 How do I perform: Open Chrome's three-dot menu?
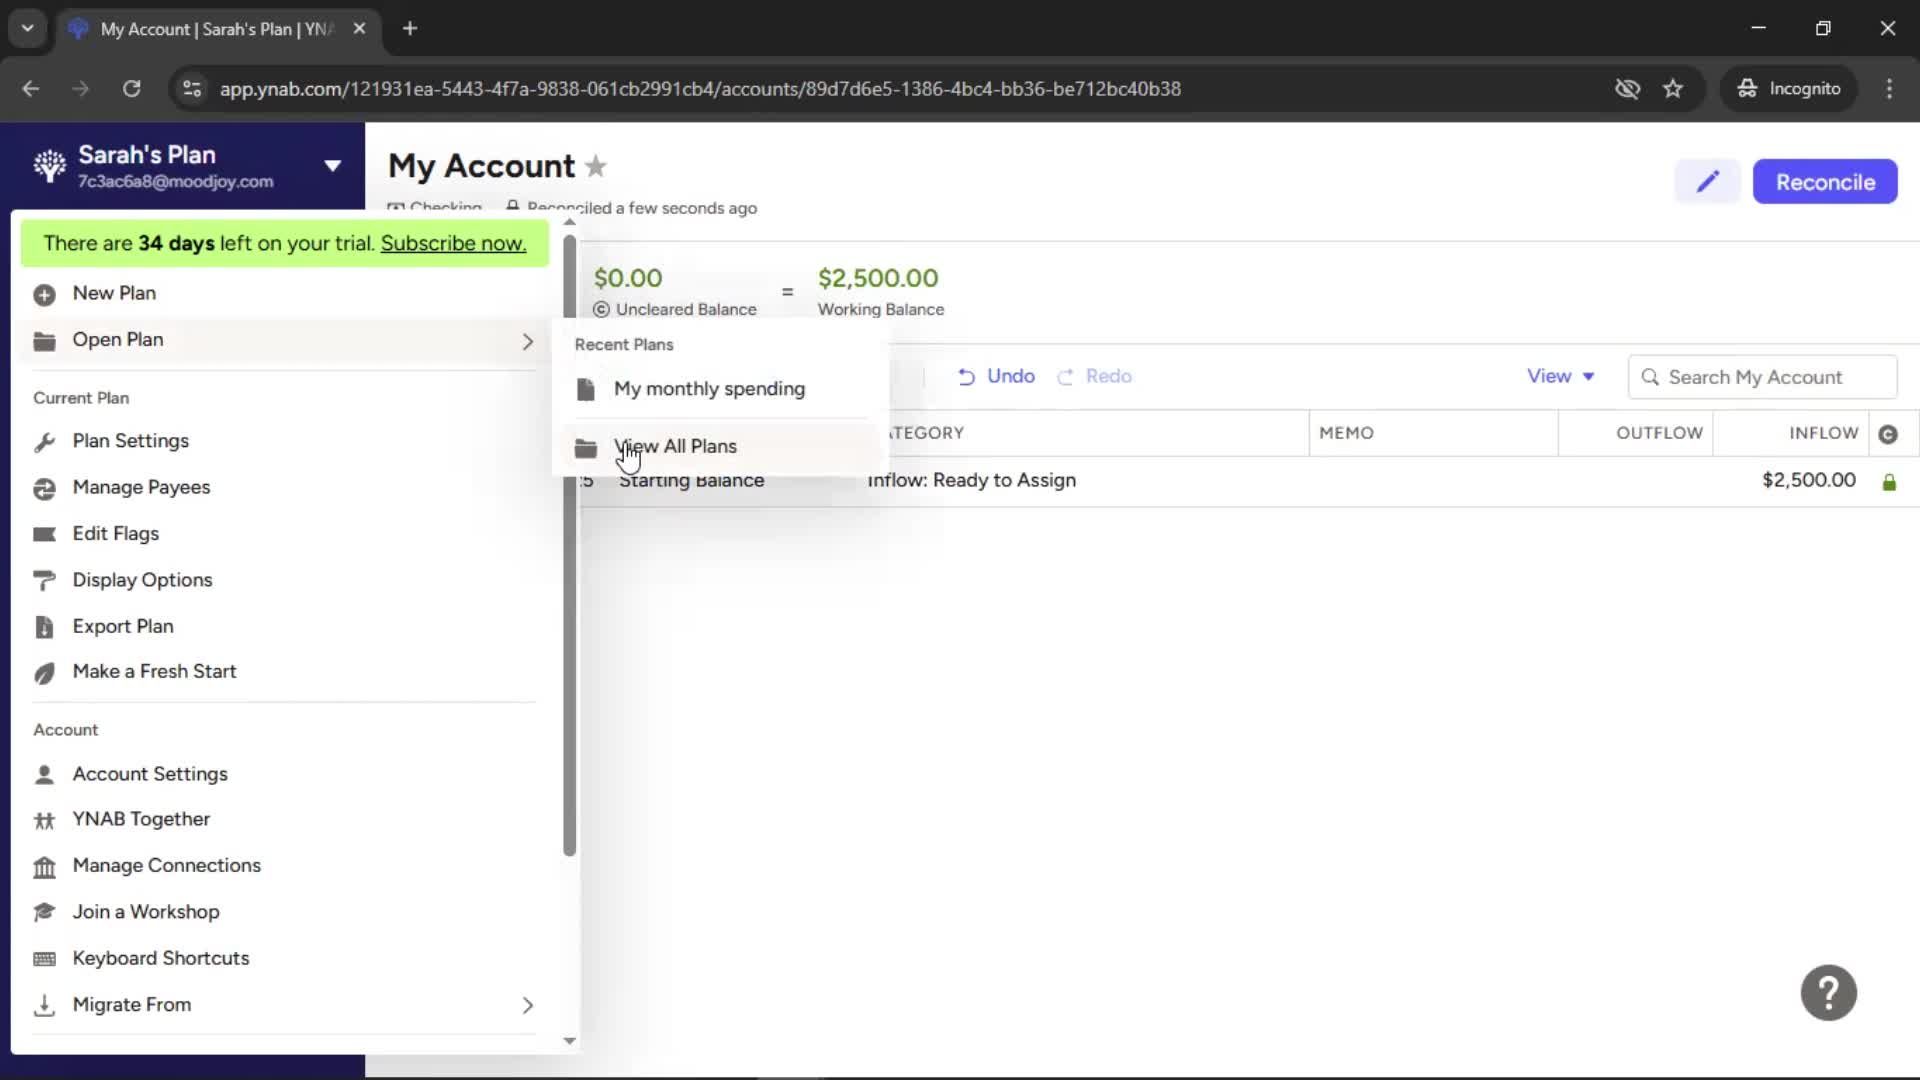click(x=1889, y=89)
